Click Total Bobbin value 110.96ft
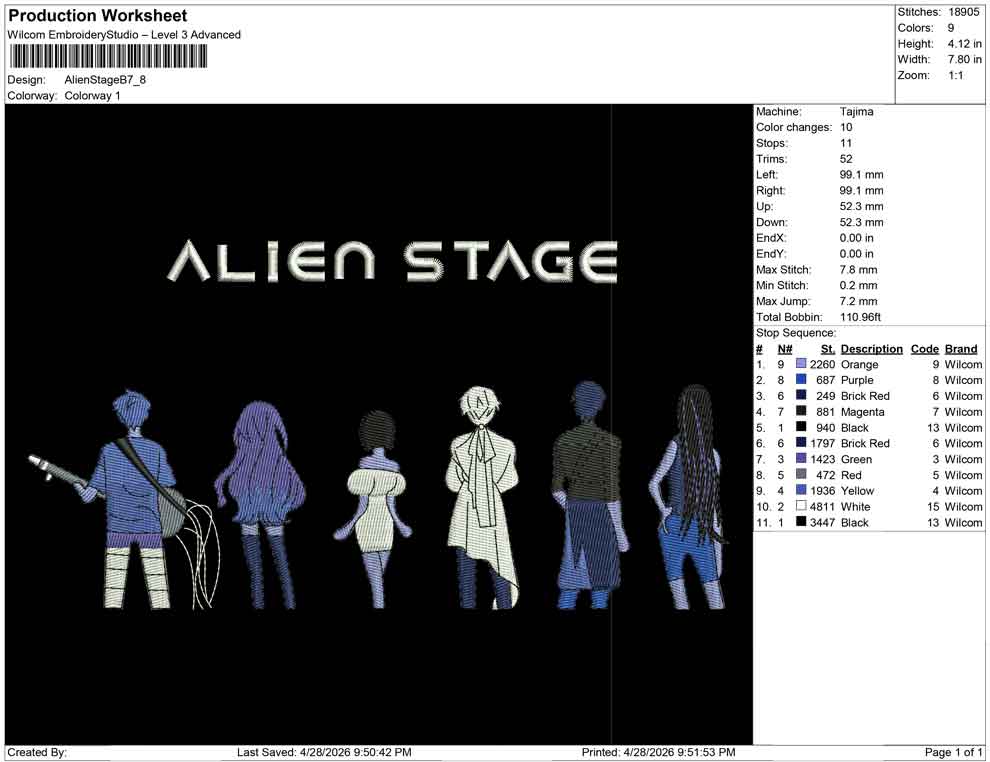The height and width of the screenshot is (762, 990). coord(860,317)
